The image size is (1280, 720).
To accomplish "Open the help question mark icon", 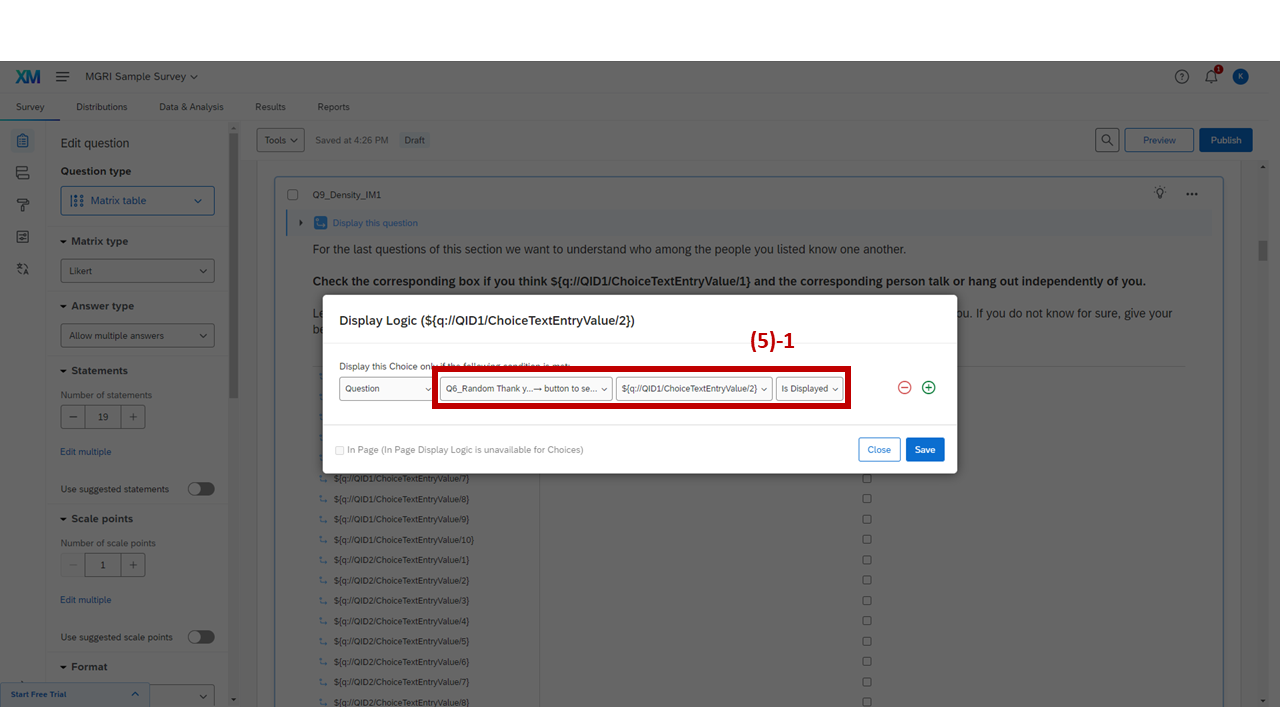I will tap(1182, 77).
